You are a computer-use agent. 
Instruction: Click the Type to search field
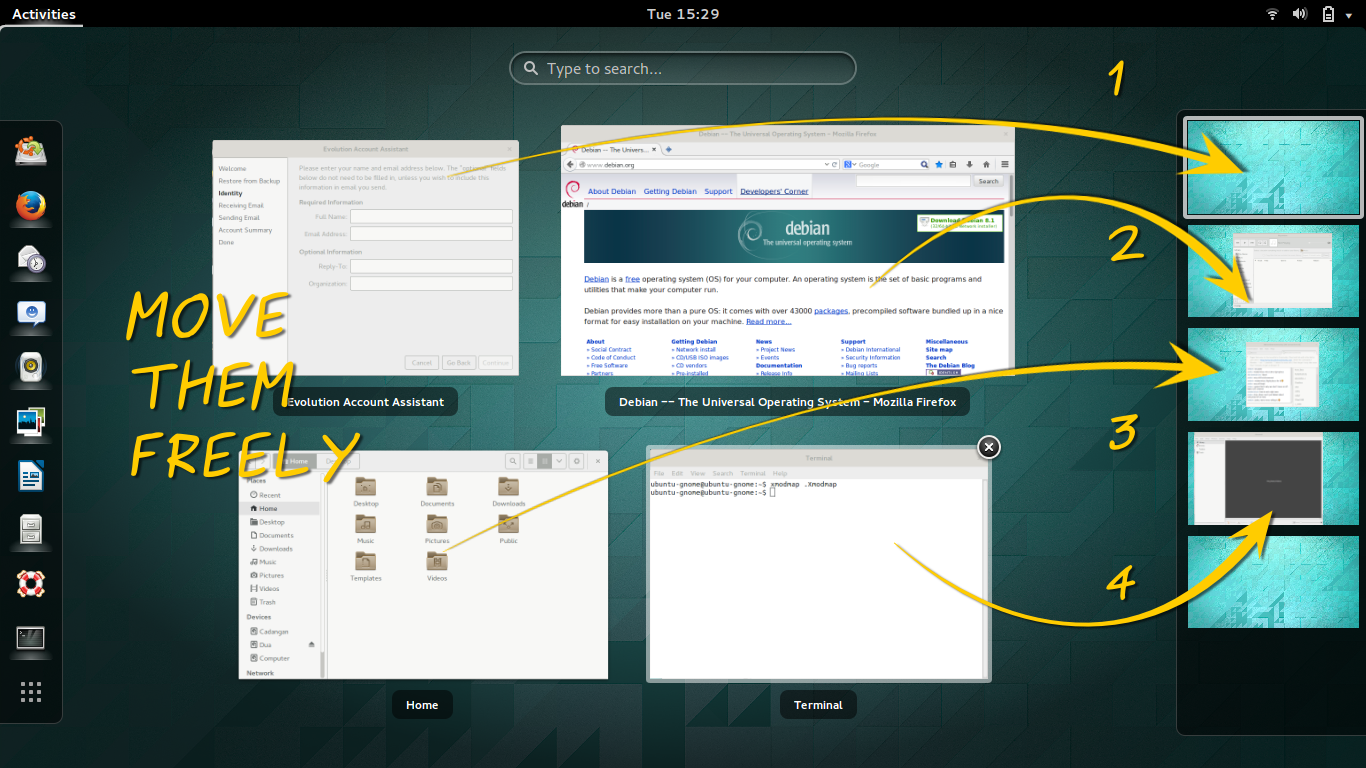(x=683, y=68)
